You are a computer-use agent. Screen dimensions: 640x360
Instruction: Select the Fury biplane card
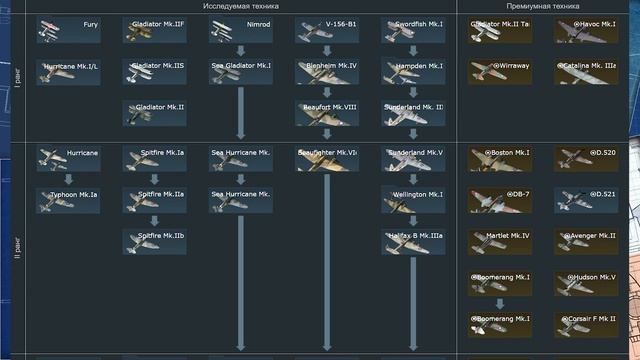point(69,30)
